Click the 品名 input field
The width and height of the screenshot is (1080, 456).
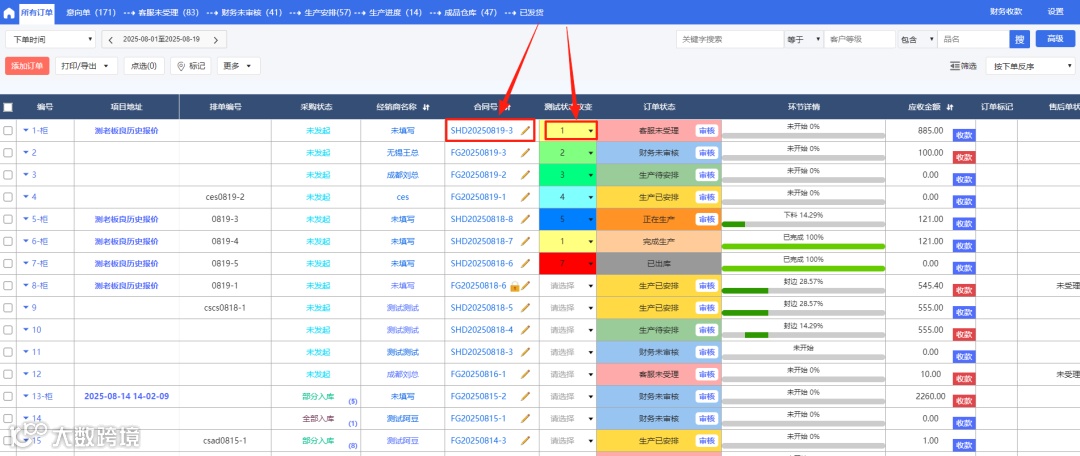point(973,40)
